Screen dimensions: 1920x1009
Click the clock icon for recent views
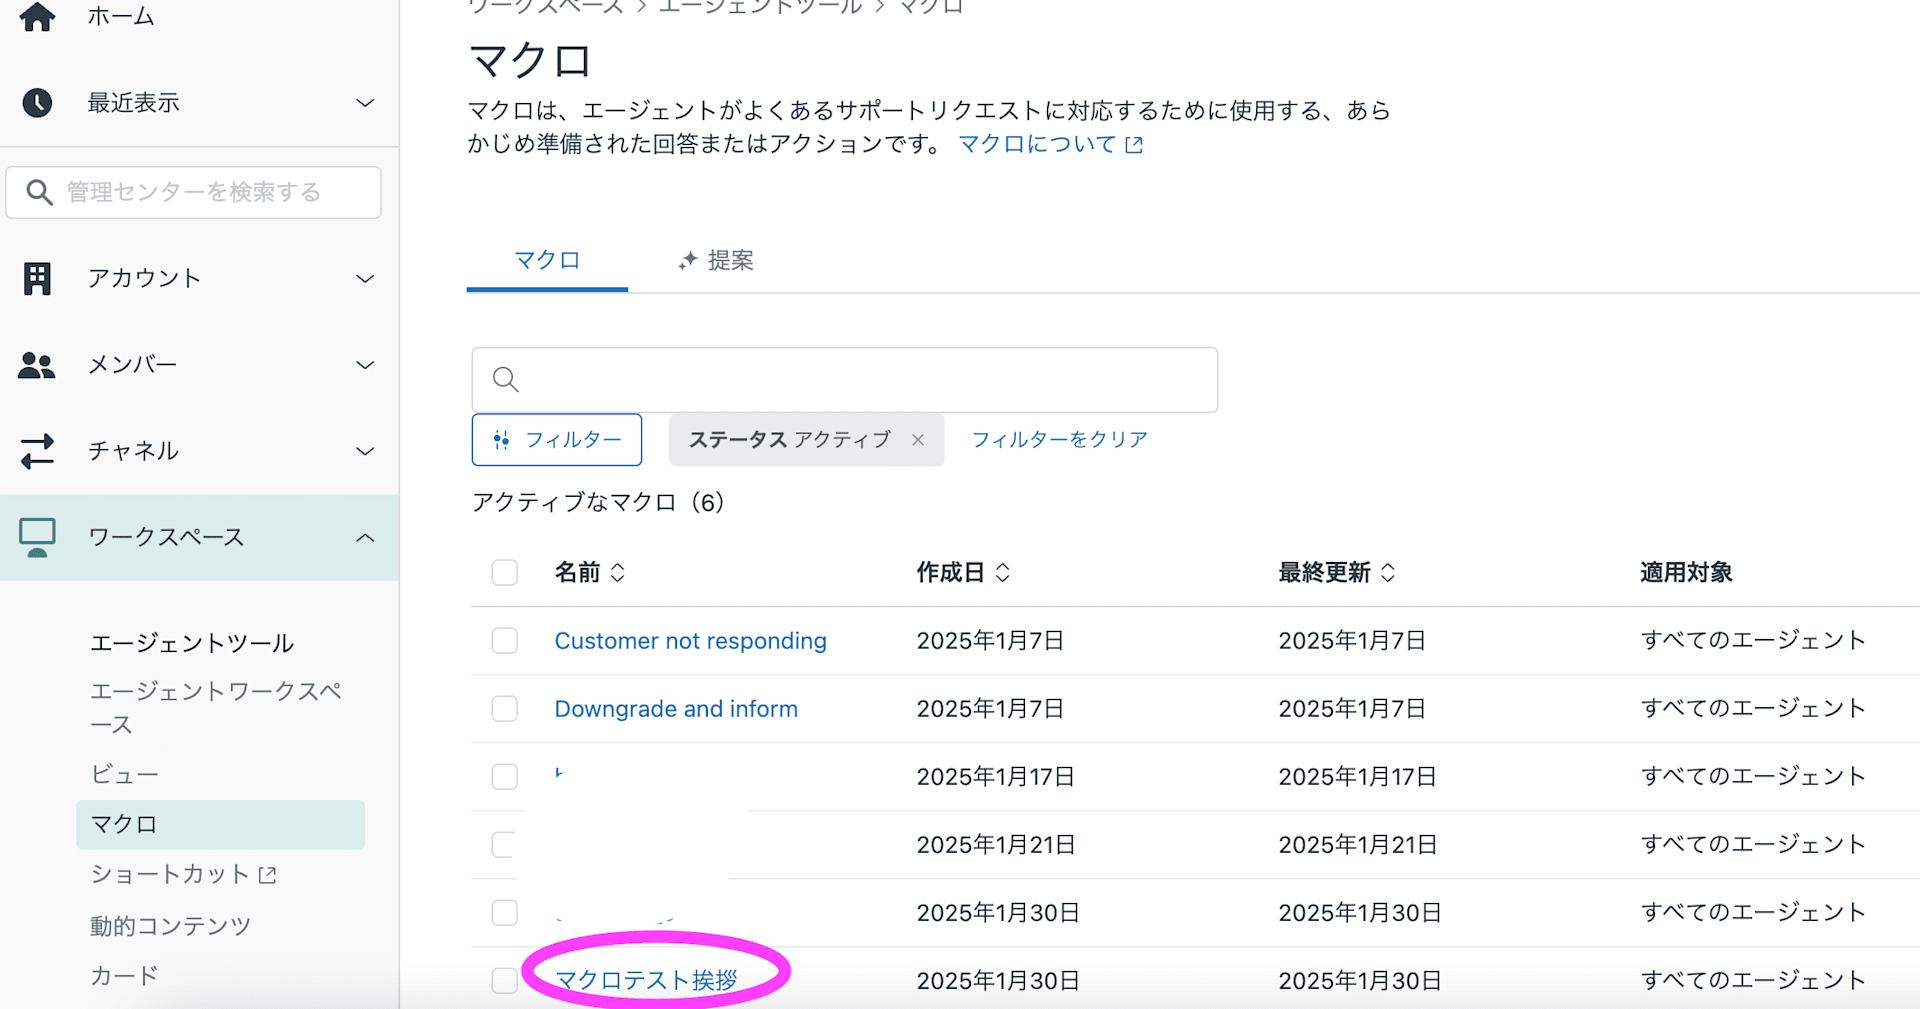37,103
